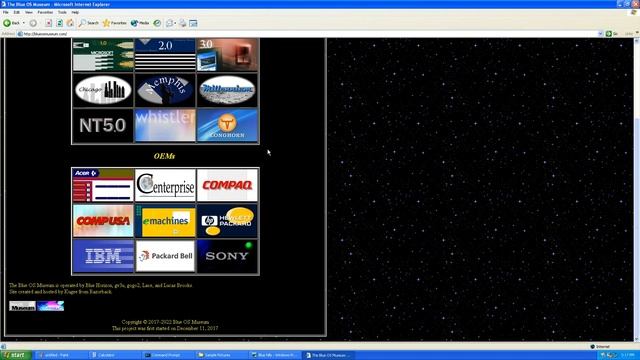
Task: Click the grayed Forward arrow button
Action: pyautogui.click(x=33, y=23)
